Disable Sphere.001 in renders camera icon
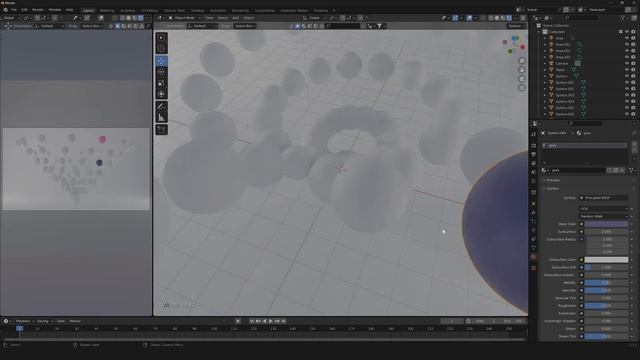640x360 pixels. click(633, 82)
